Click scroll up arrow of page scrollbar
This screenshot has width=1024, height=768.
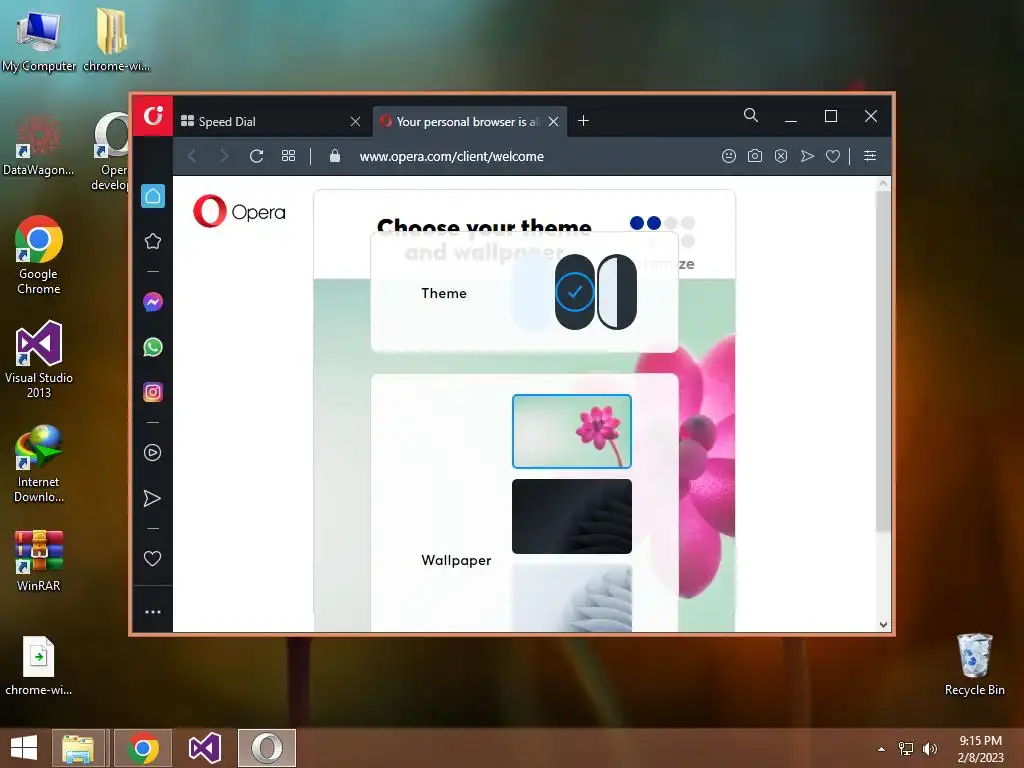click(883, 184)
